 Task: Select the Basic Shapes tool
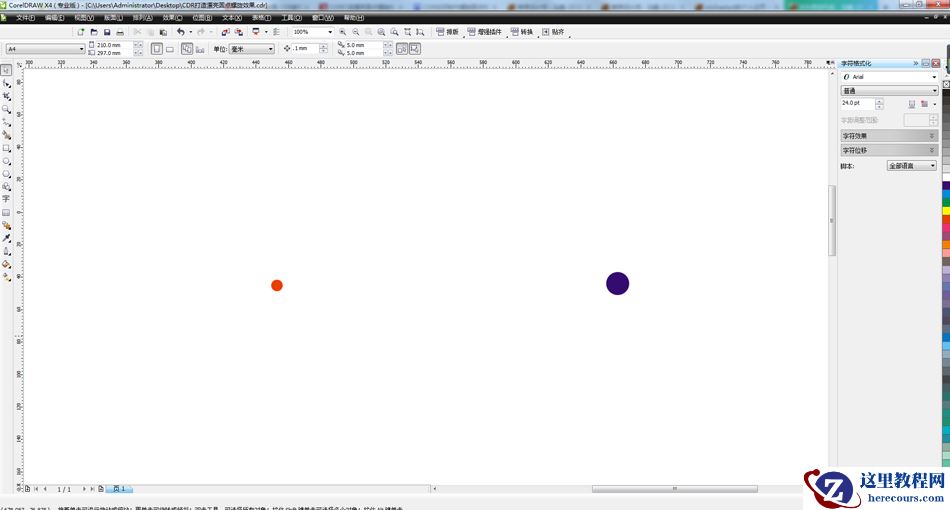pyautogui.click(x=6, y=187)
